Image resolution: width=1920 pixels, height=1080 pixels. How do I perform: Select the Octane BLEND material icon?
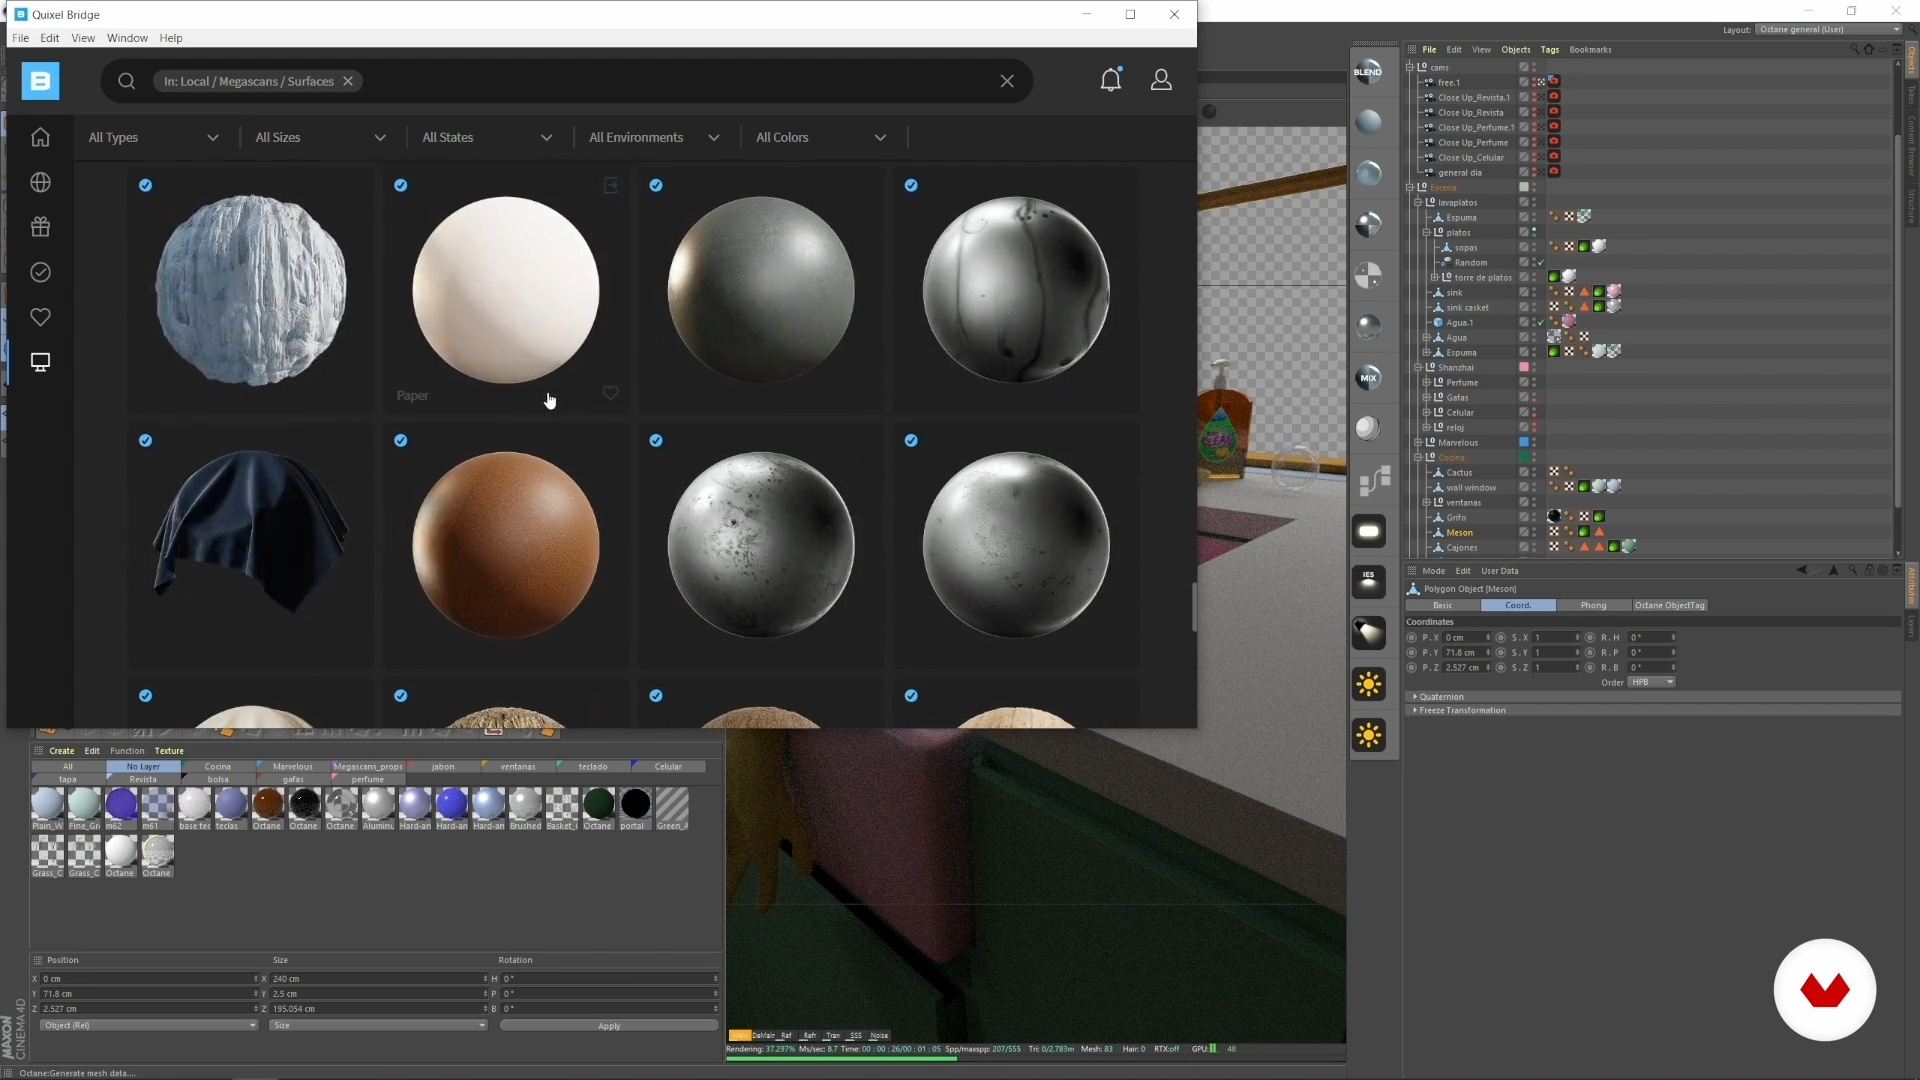[x=1368, y=72]
